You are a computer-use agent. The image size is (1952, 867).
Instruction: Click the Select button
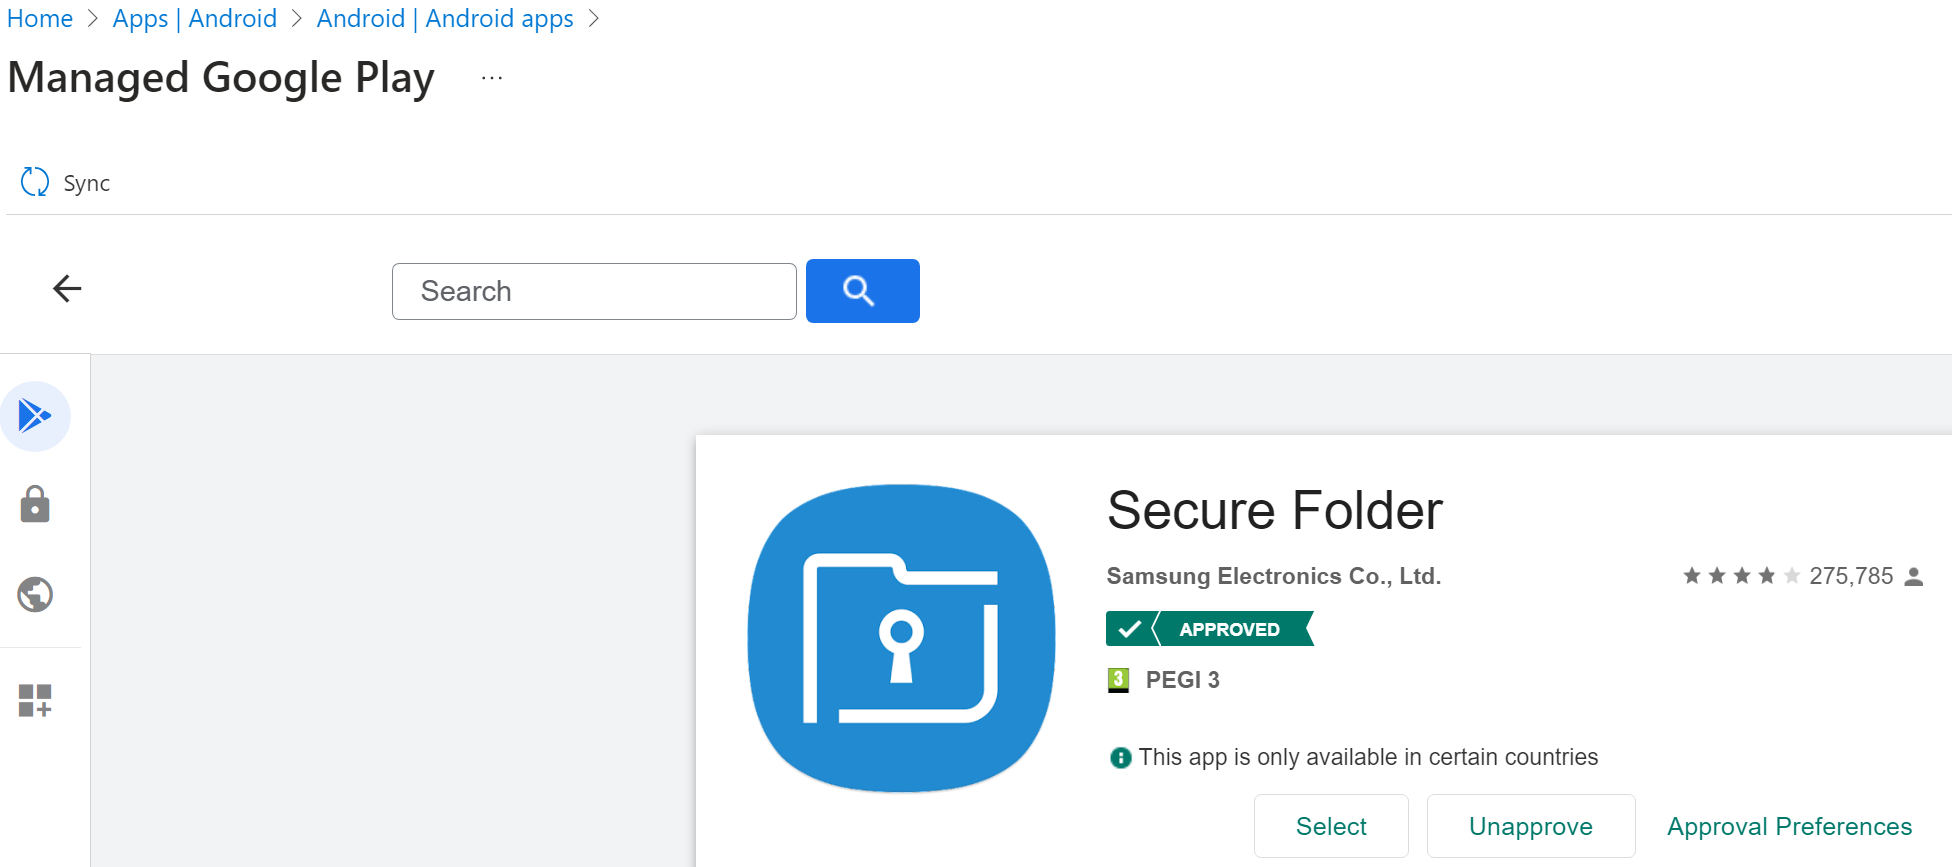(1331, 826)
